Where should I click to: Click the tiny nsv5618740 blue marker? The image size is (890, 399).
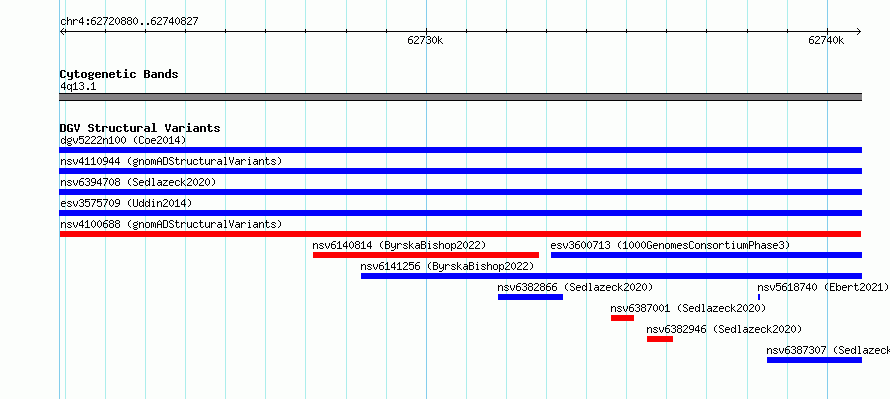pos(759,297)
